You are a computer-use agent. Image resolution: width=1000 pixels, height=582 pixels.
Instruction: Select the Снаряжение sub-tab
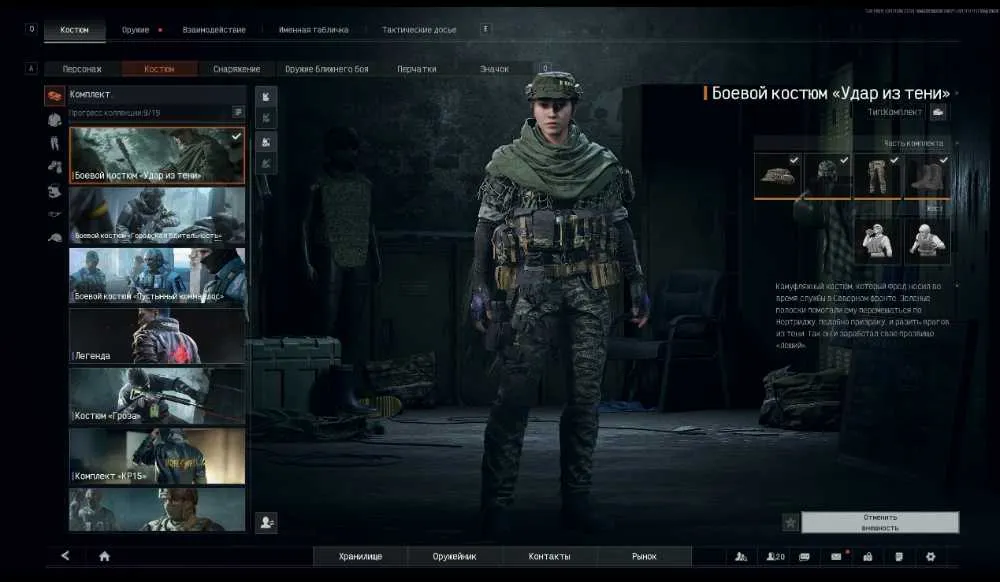click(237, 69)
